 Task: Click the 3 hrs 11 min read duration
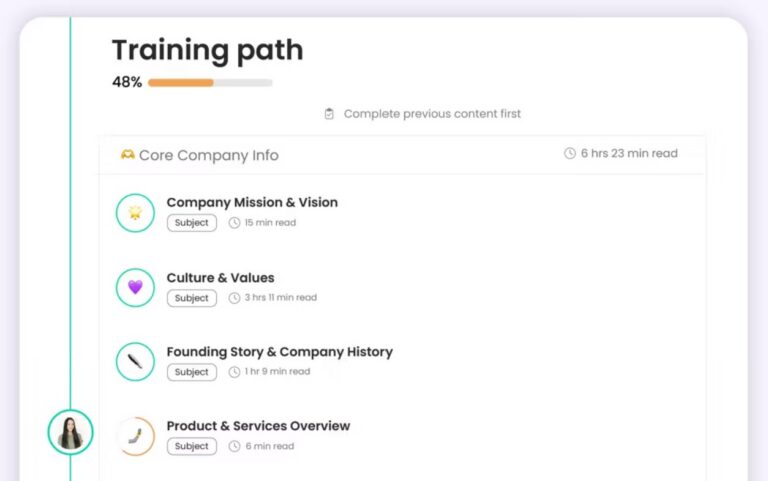281,297
